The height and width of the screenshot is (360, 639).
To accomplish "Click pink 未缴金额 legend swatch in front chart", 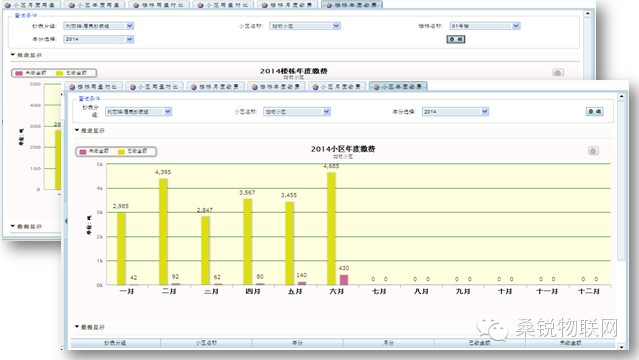I will pos(83,152).
